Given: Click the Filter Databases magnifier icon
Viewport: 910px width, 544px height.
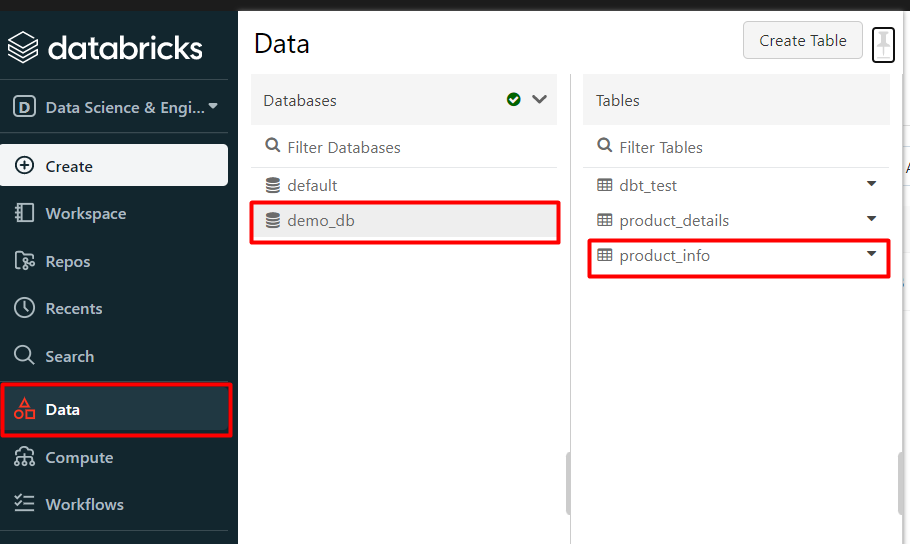Looking at the screenshot, I should [x=272, y=145].
